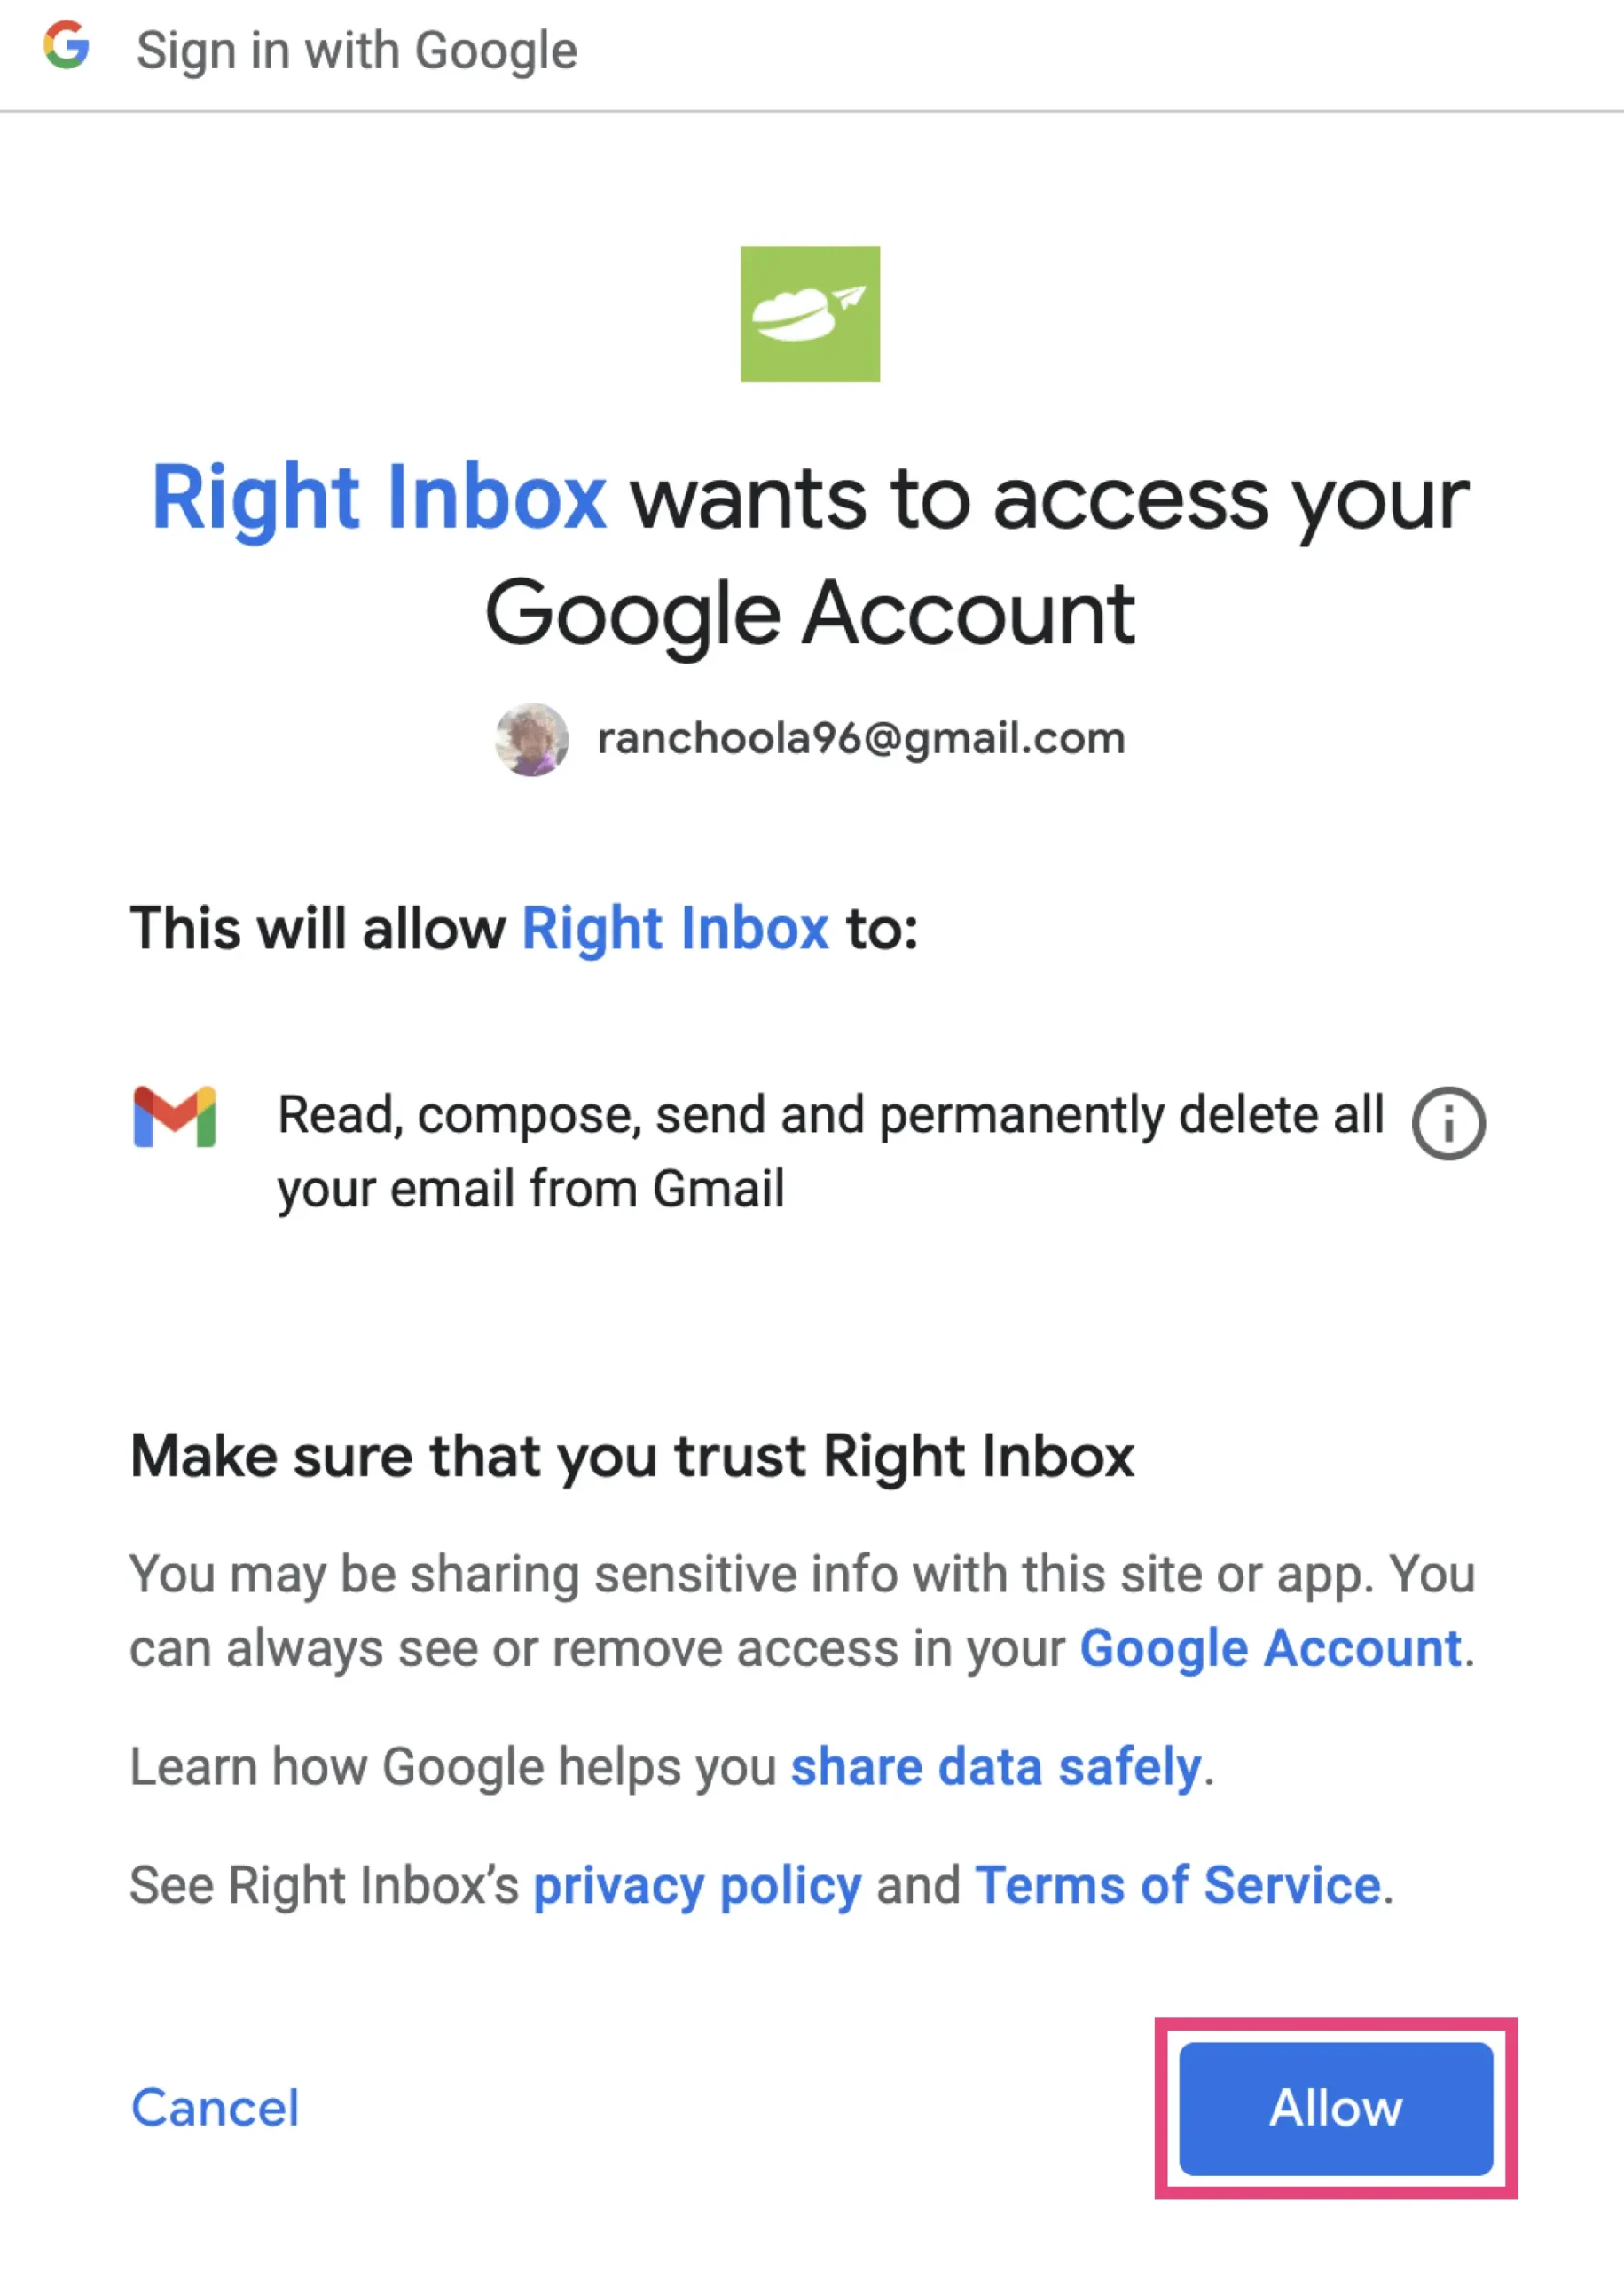Open the Google Account link
Image resolution: width=1624 pixels, height=2271 pixels.
[1271, 1648]
